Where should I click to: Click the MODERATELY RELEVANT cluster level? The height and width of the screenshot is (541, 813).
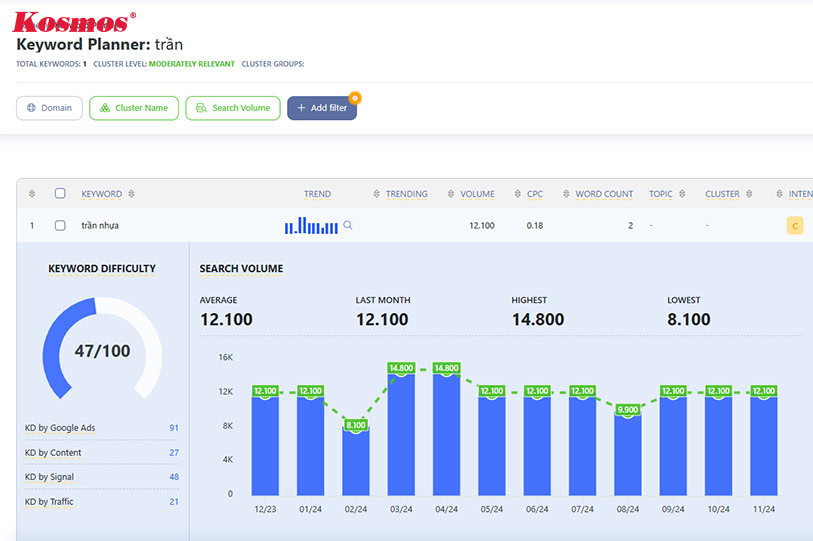point(192,64)
